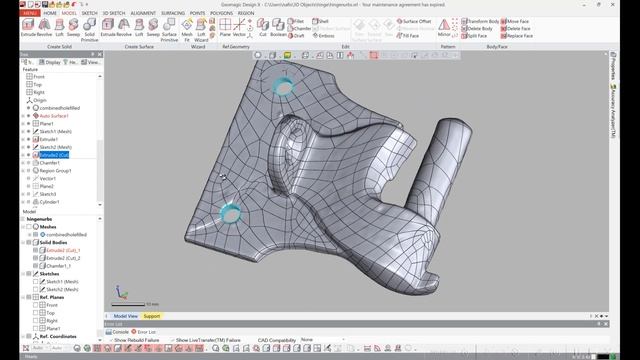Screen dimensions: 640x360
Task: Toggle checkbox for Right ref plane in Model tree
Action: click(36, 321)
